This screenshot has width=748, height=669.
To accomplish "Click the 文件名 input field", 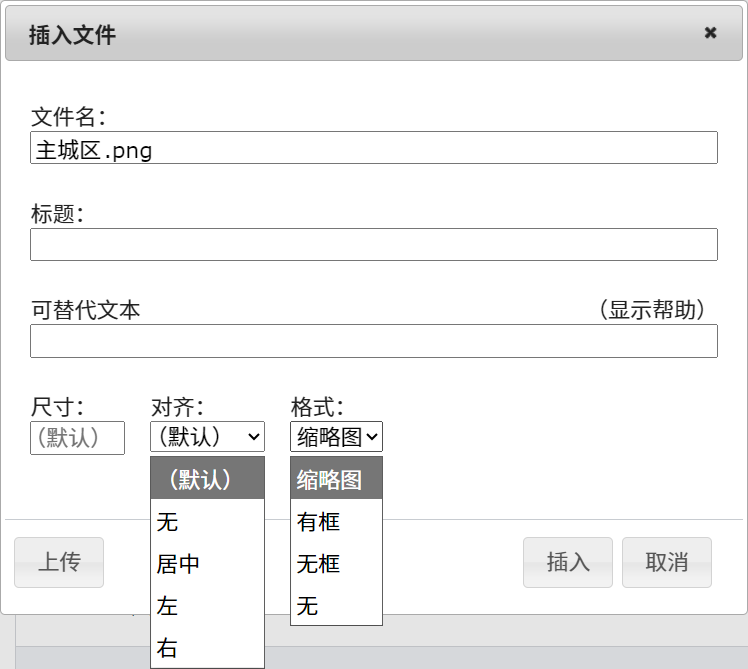I will [373, 148].
